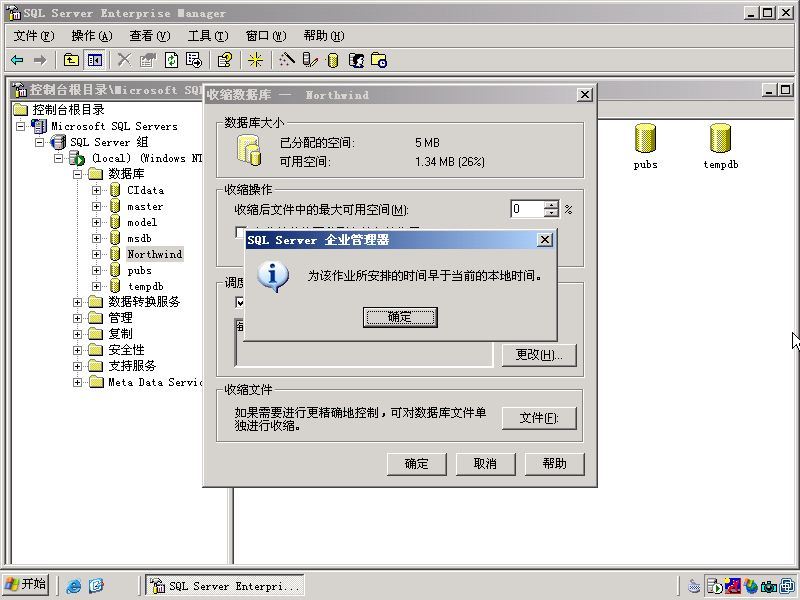Screen dimensions: 800x600
Task: Click the Back arrow toolbar icon
Action: click(x=17, y=60)
